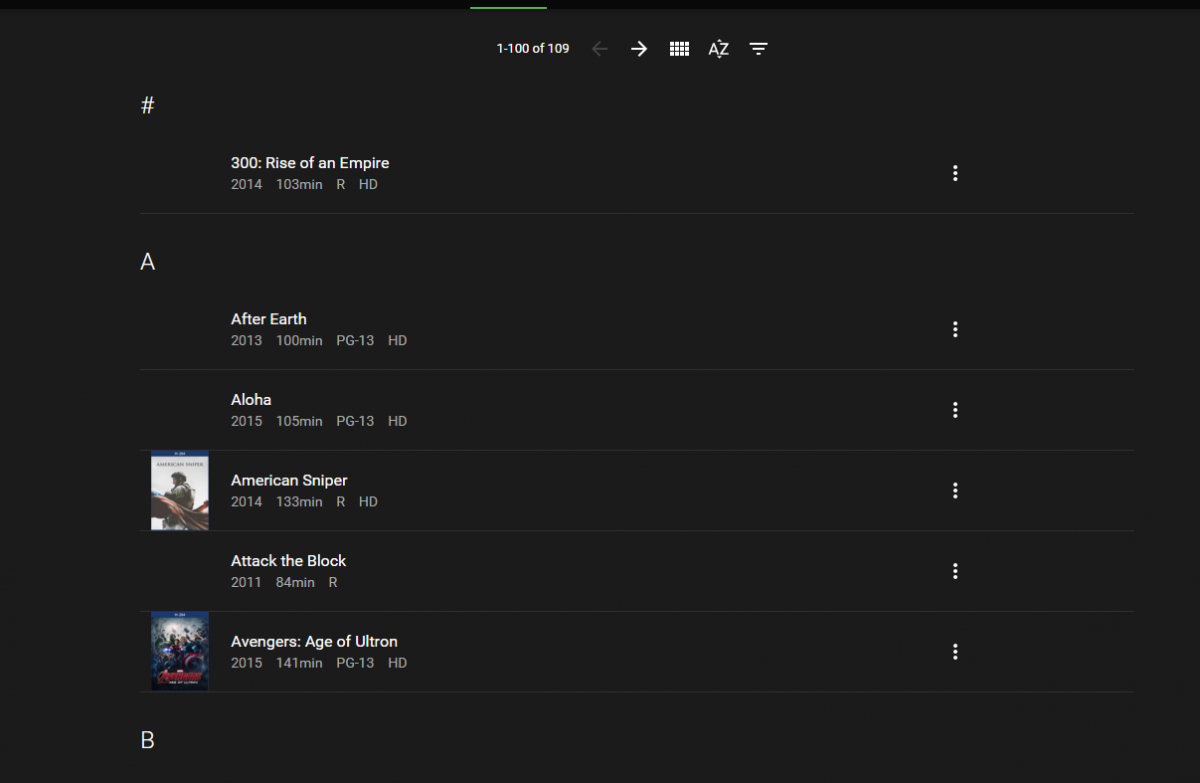1200x783 pixels.
Task: Open more options menu for Attack the Block
Action: pos(955,571)
